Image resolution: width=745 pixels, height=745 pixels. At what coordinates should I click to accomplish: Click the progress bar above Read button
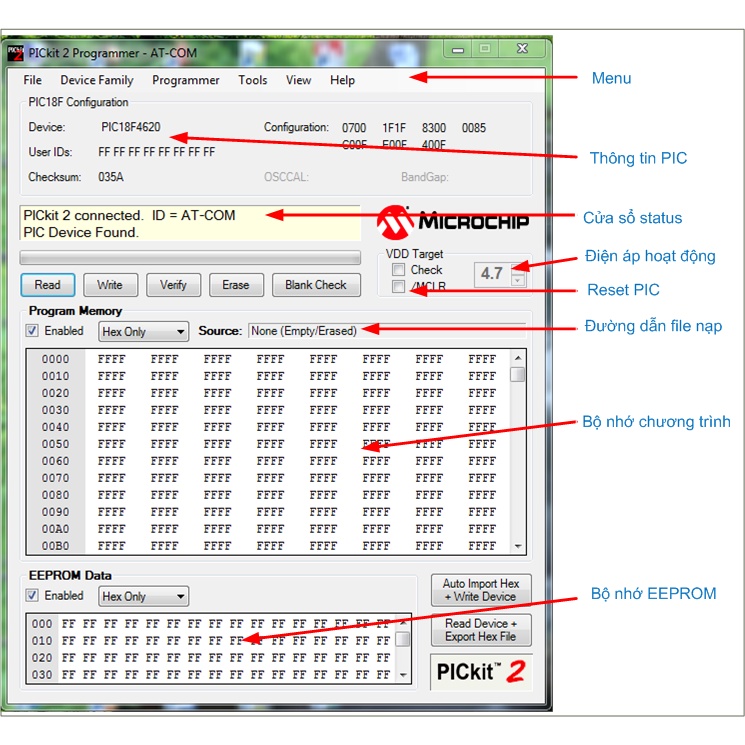(190, 257)
